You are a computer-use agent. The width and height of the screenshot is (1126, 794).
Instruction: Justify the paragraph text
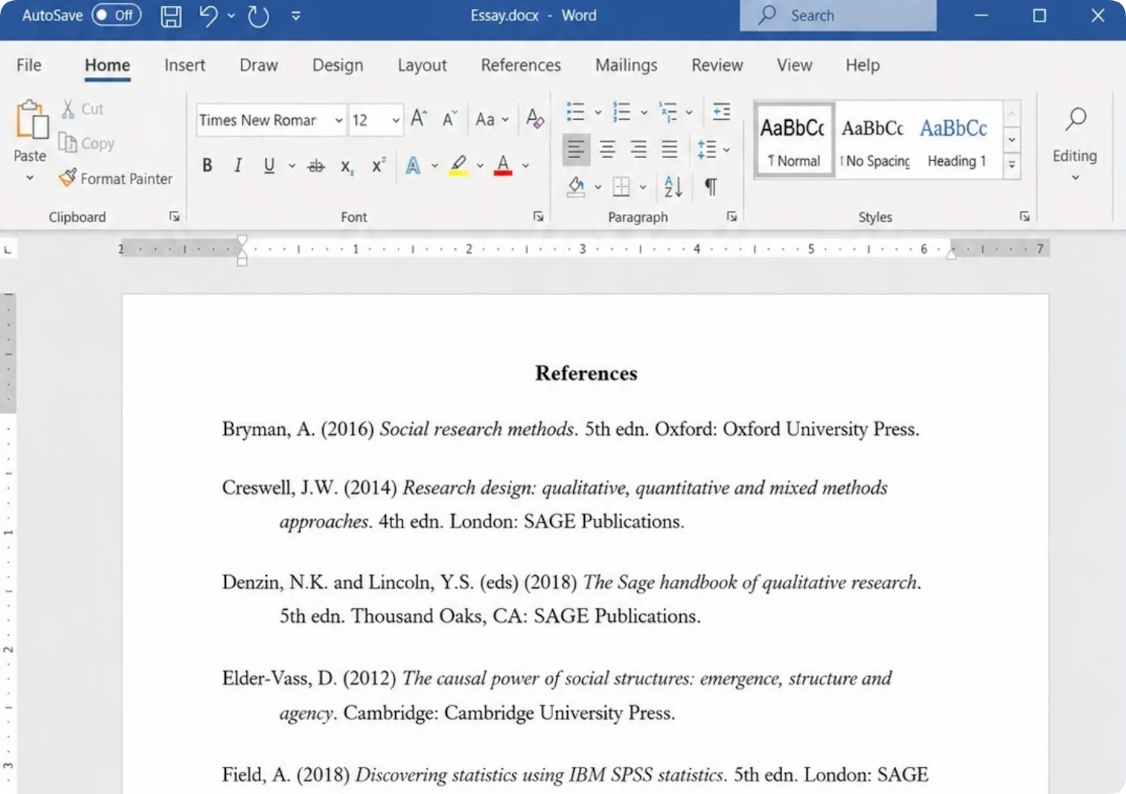click(x=669, y=149)
